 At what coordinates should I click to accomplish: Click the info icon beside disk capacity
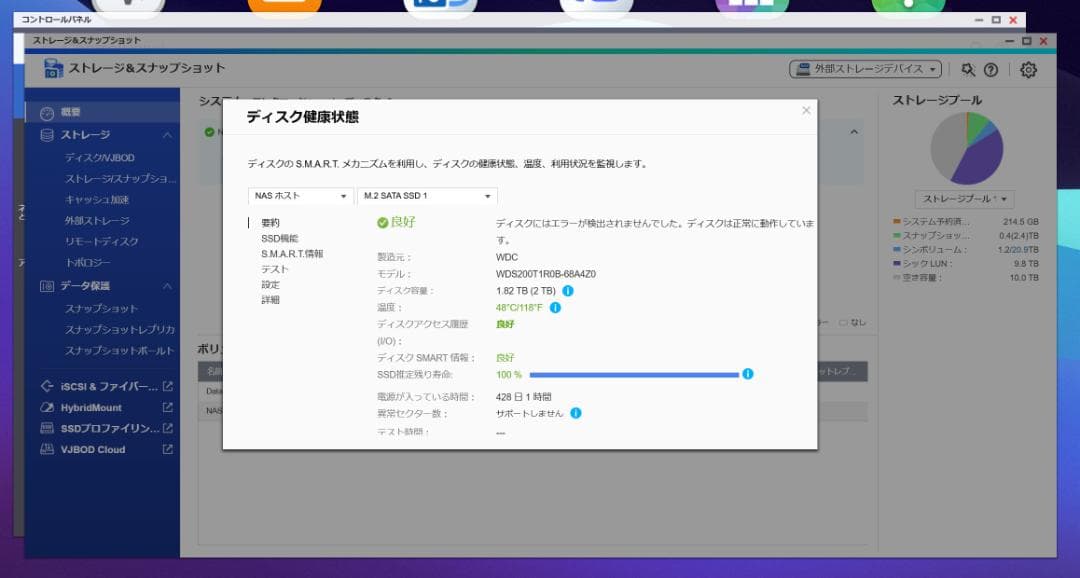(568, 291)
